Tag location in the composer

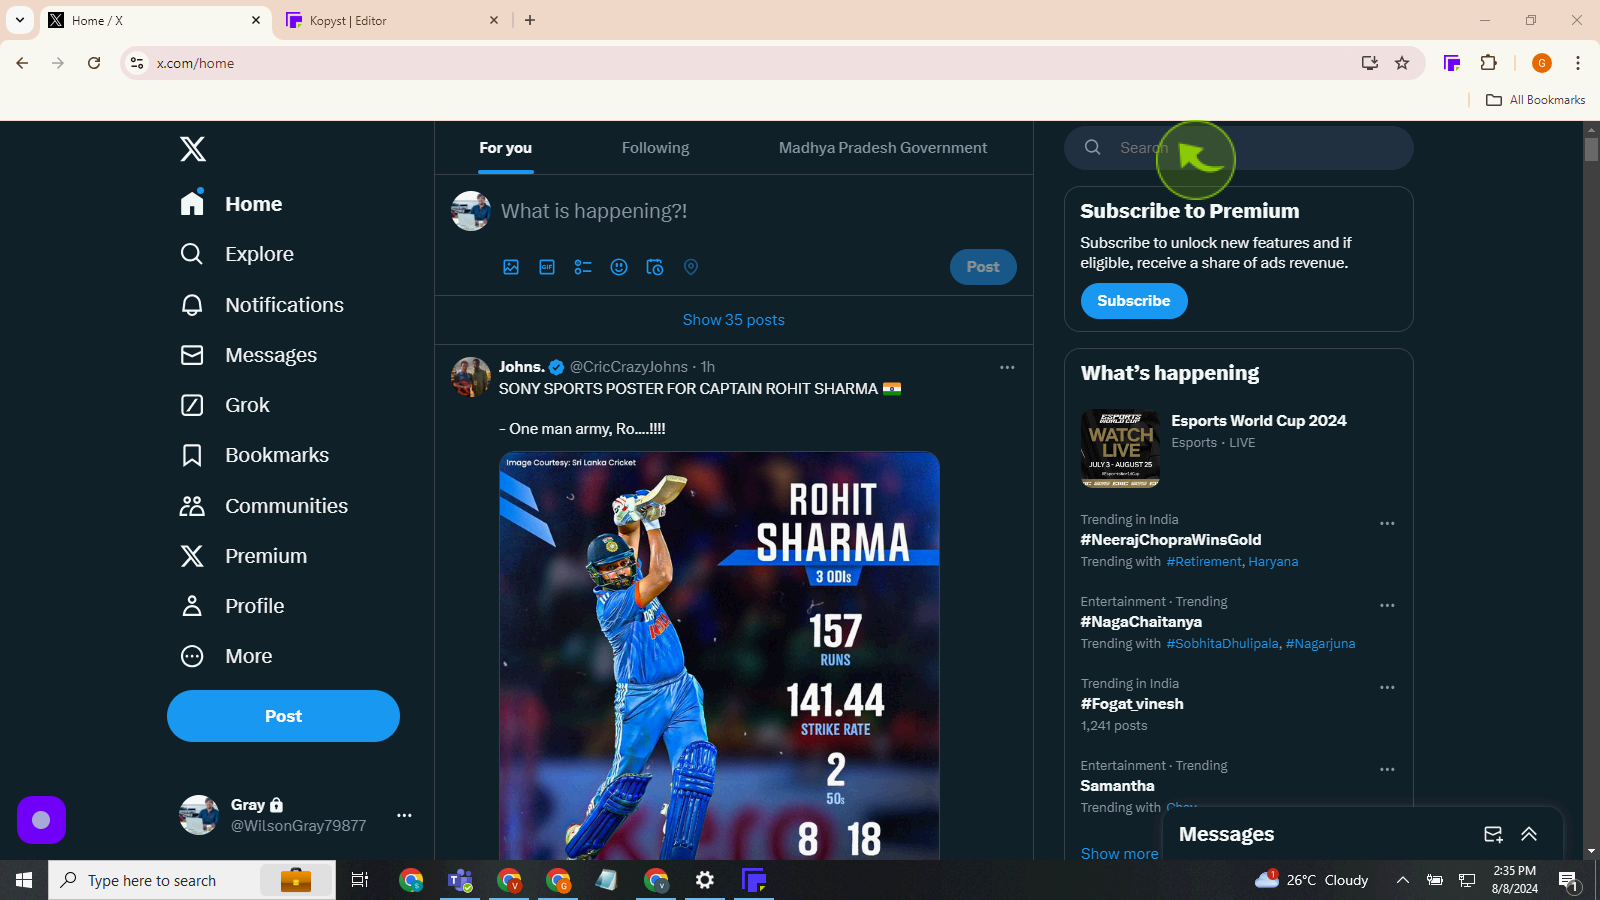(x=691, y=267)
